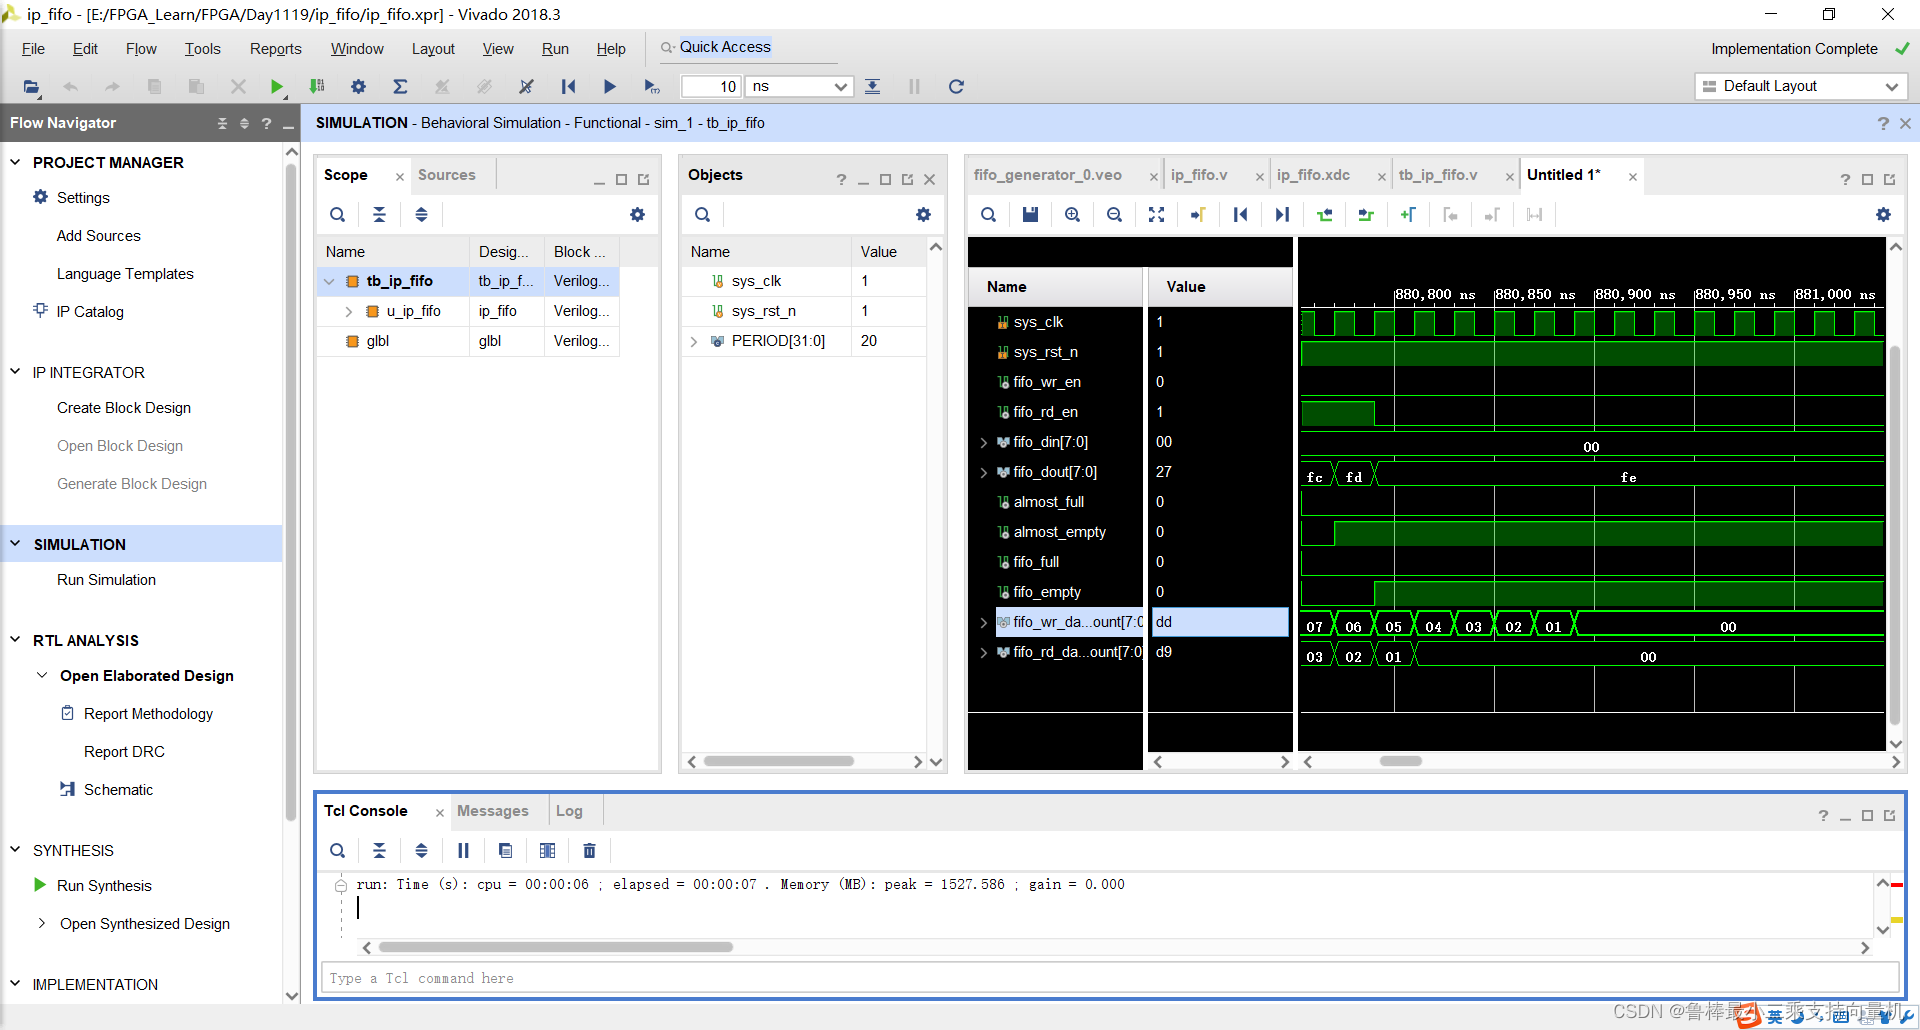Add marker in waveform toolbar
Image resolution: width=1920 pixels, height=1030 pixels.
pyautogui.click(x=1408, y=215)
